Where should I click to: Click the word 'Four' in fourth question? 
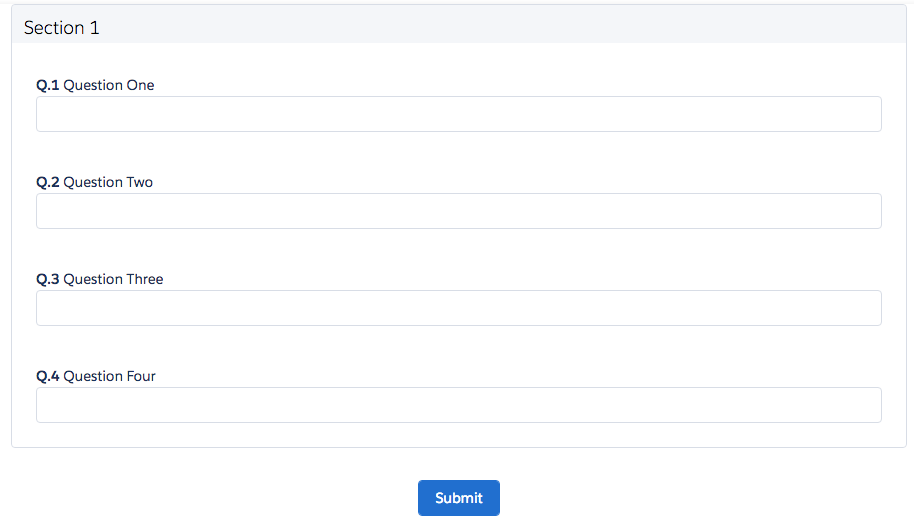141,376
